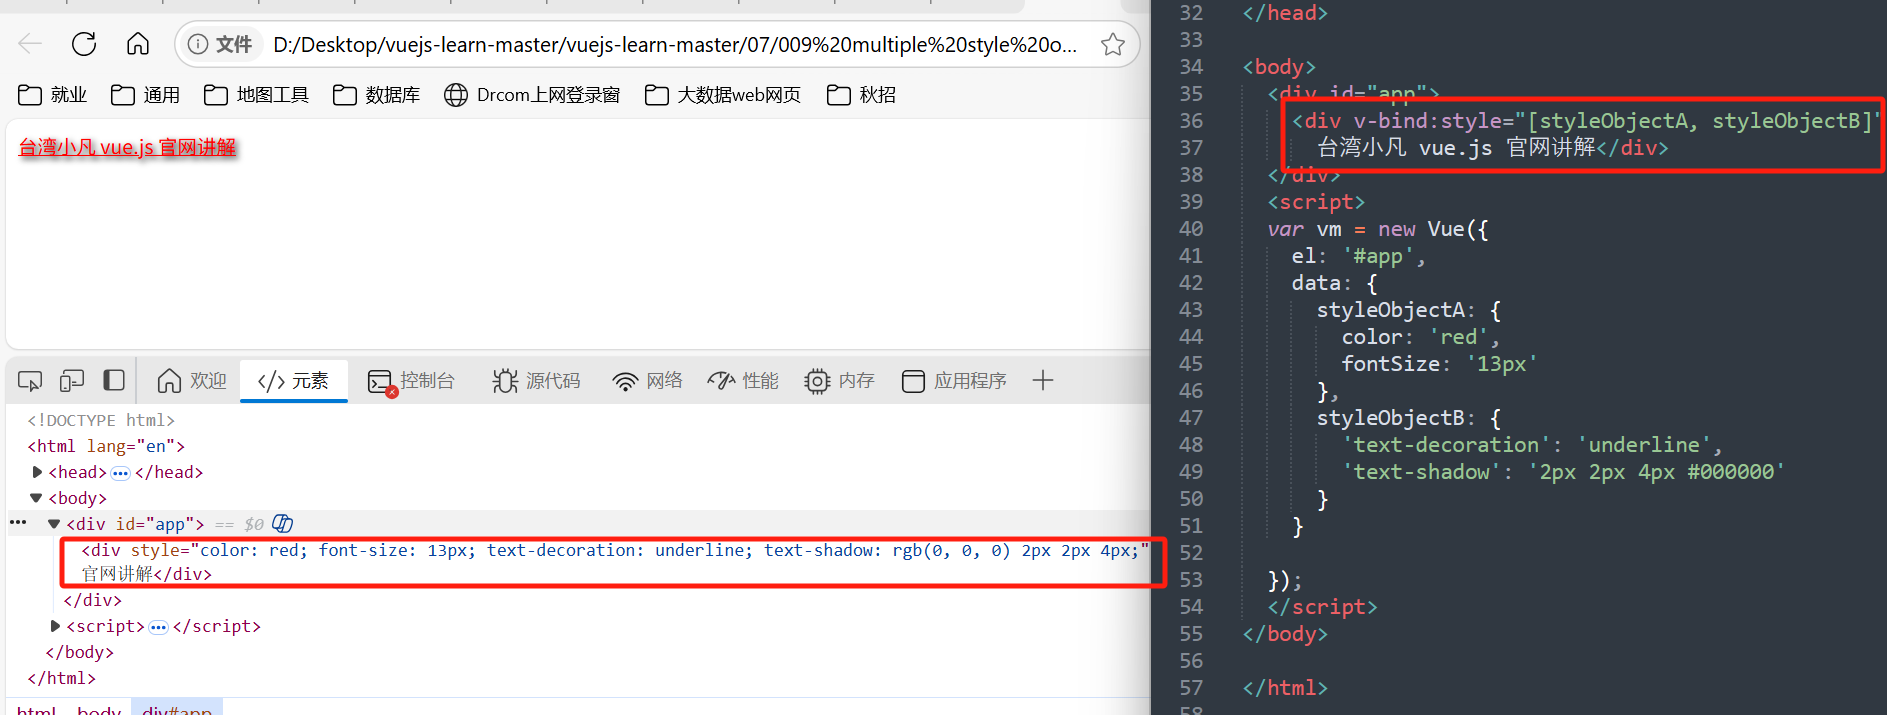This screenshot has width=1887, height=715.
Task: Click plus icon to add DevTools tool
Action: (1043, 380)
